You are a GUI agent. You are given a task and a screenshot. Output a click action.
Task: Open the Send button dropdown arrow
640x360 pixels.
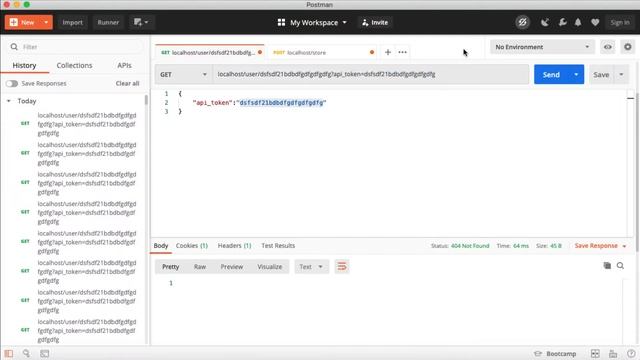(576, 75)
